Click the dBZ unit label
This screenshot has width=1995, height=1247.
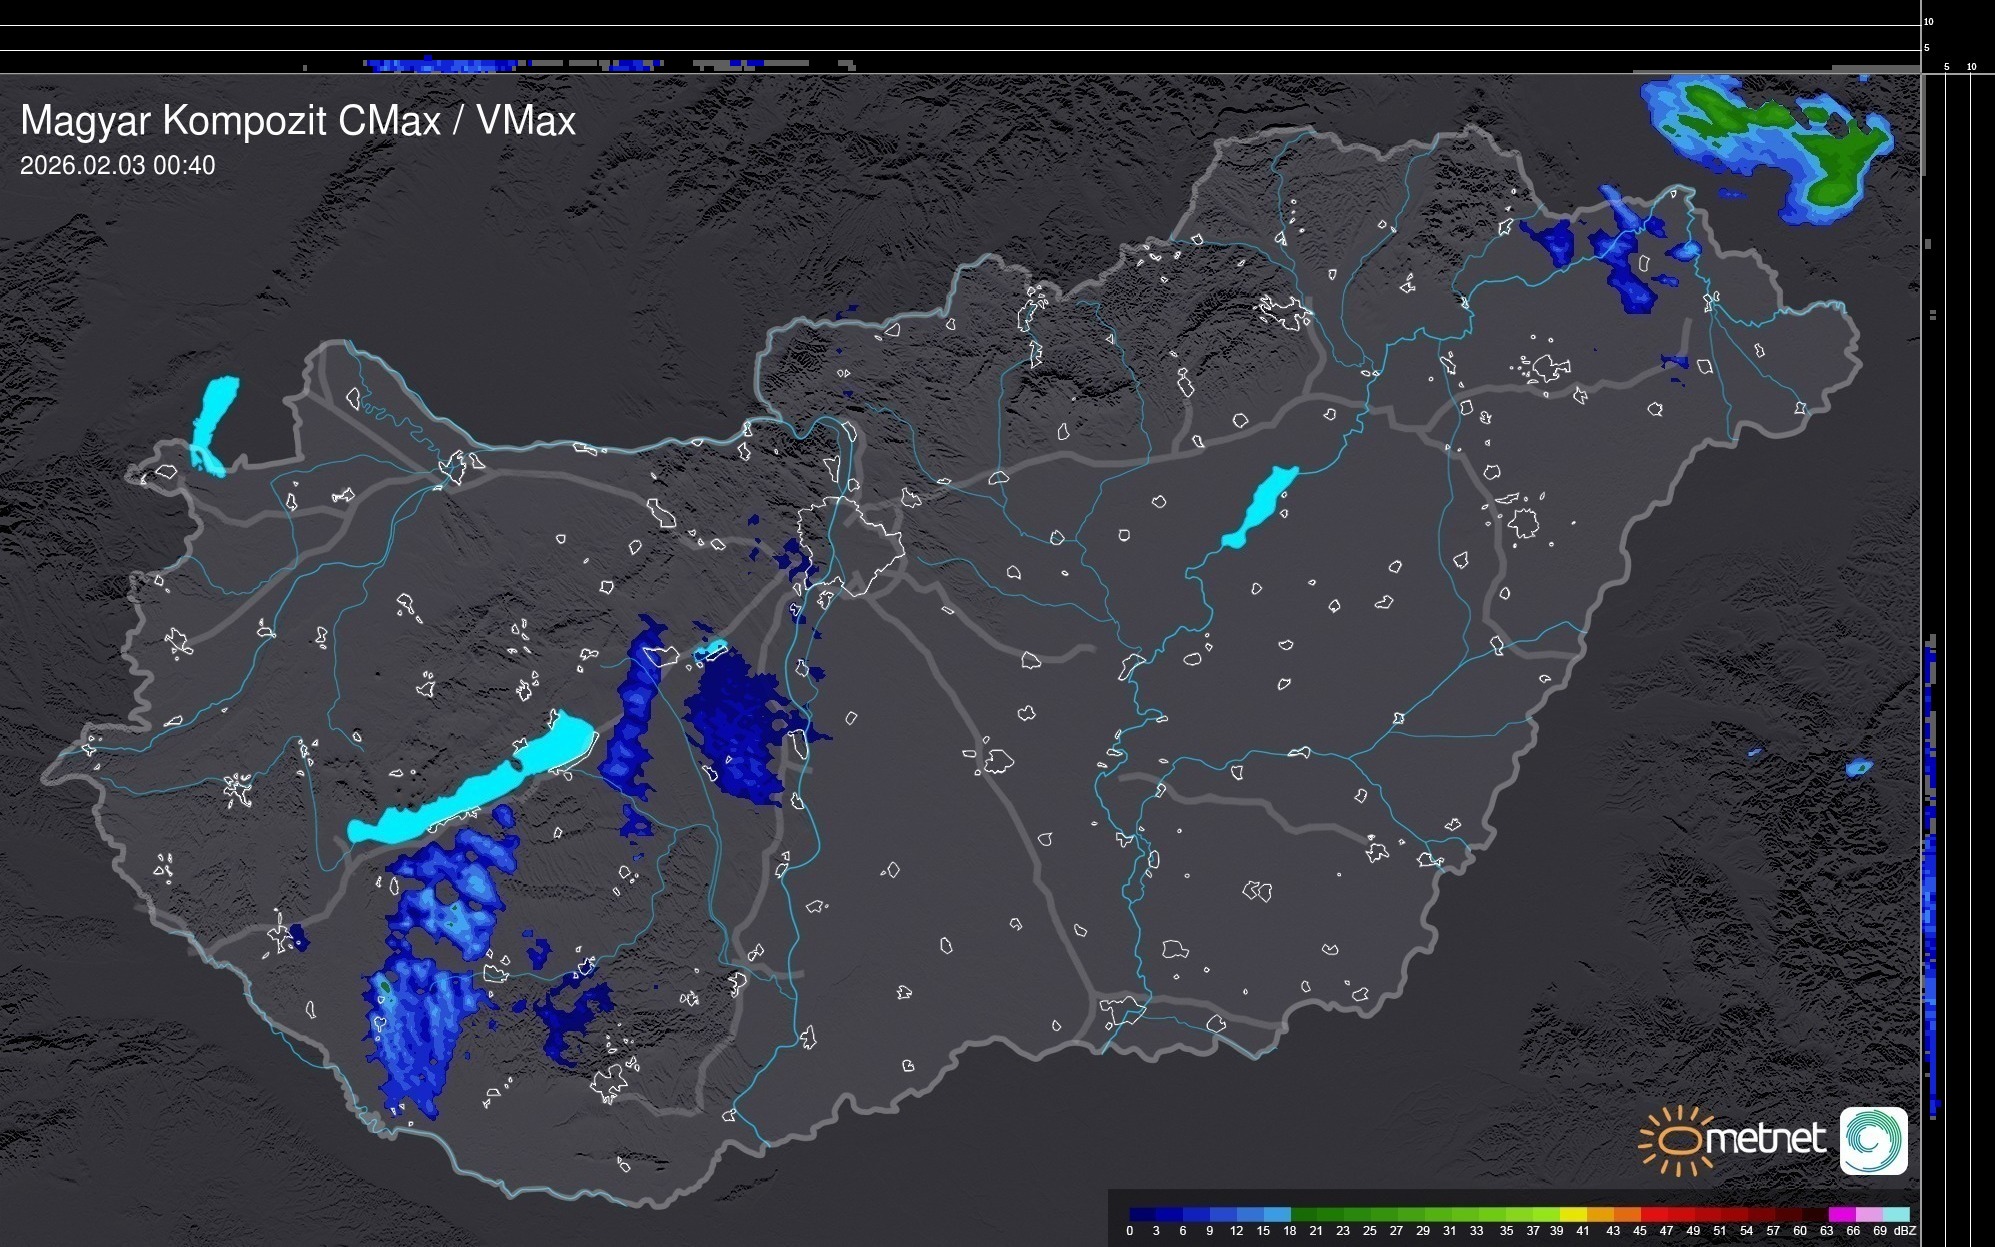pos(1905,1231)
